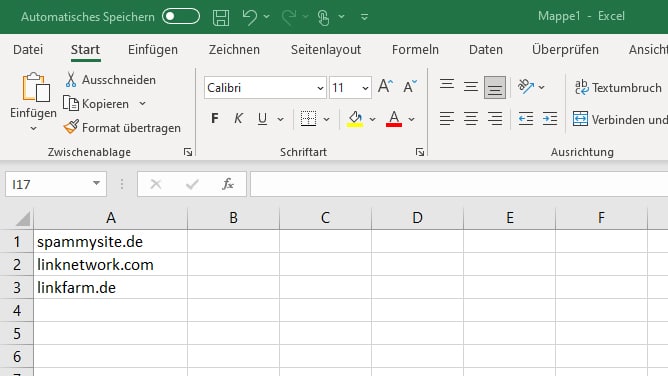Expand the borders dropdown arrow
The width and height of the screenshot is (668, 376).
[x=326, y=119]
